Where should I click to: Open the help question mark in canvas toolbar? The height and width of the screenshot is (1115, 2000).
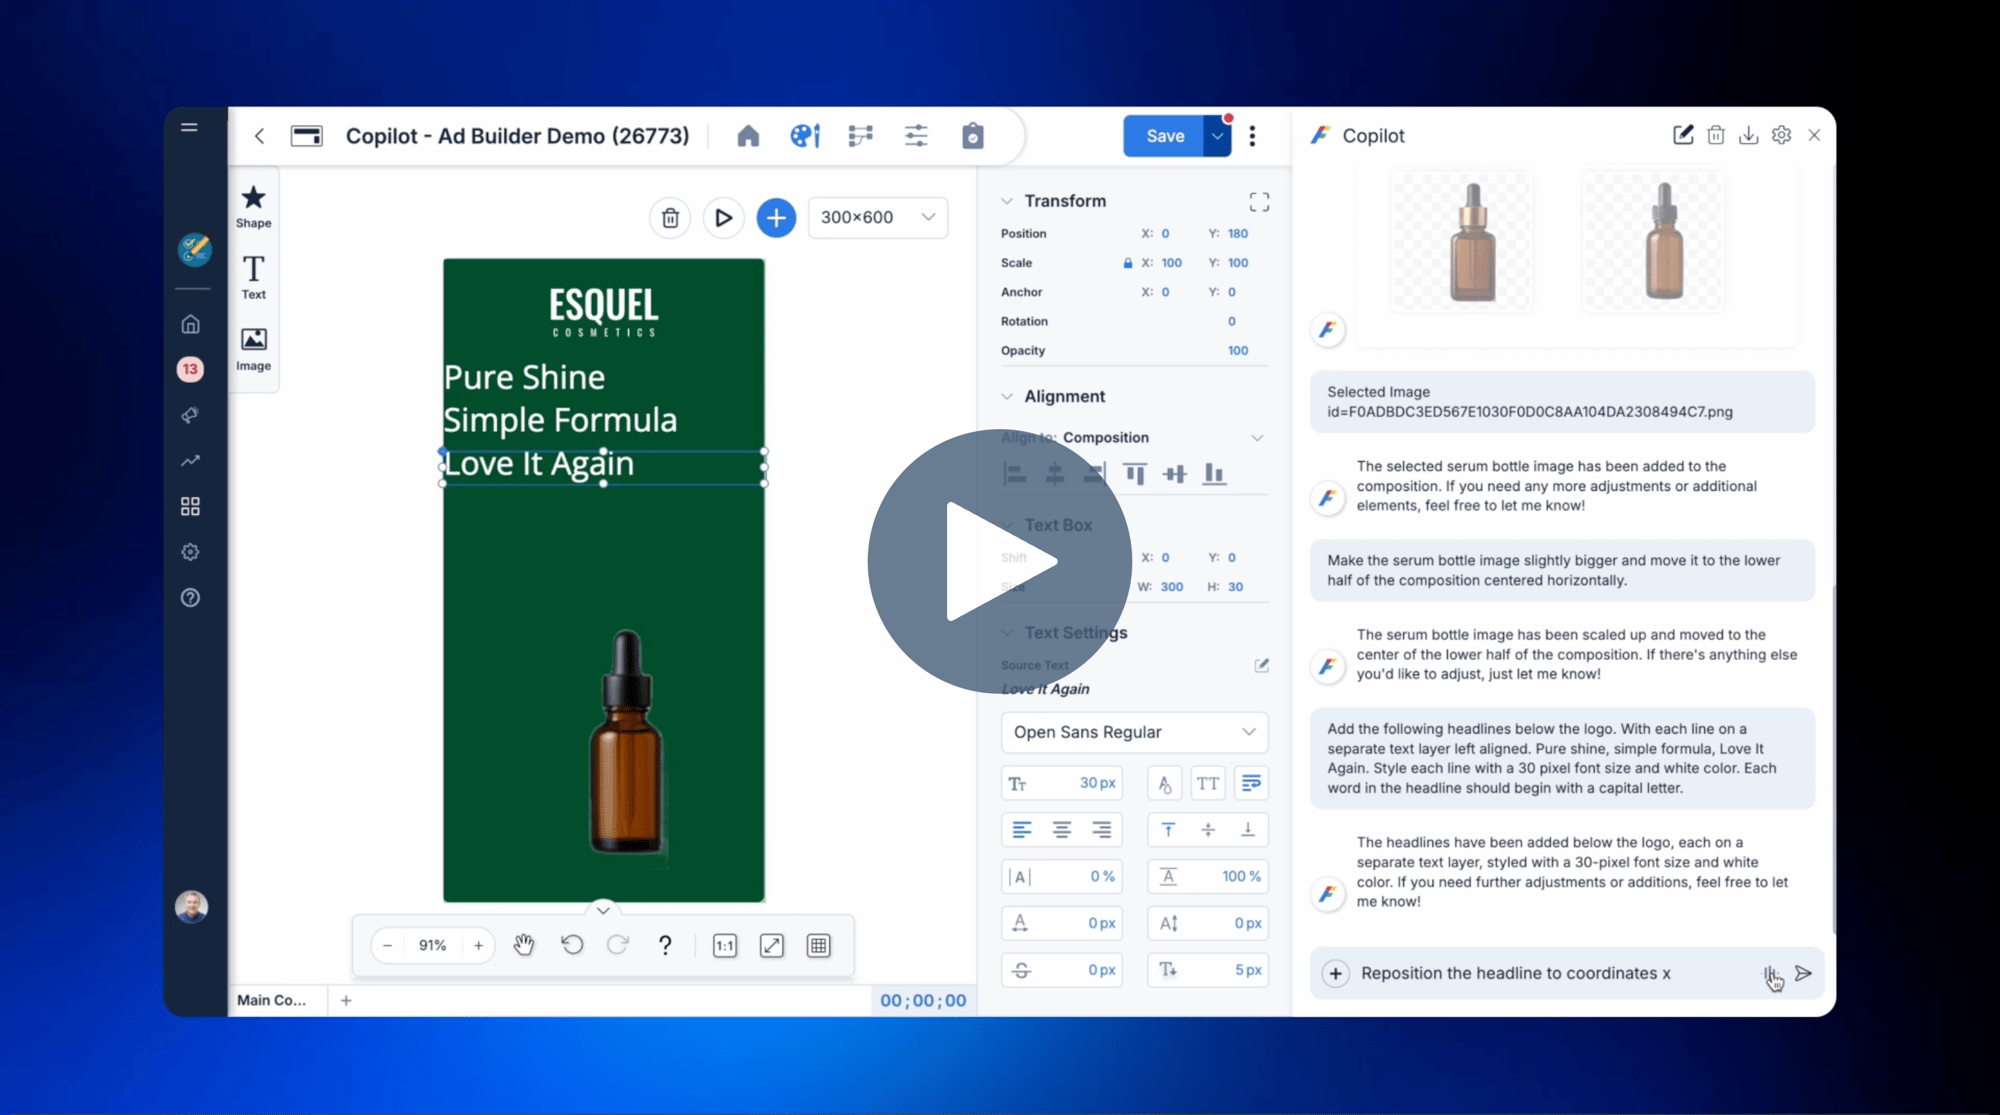[x=665, y=946]
